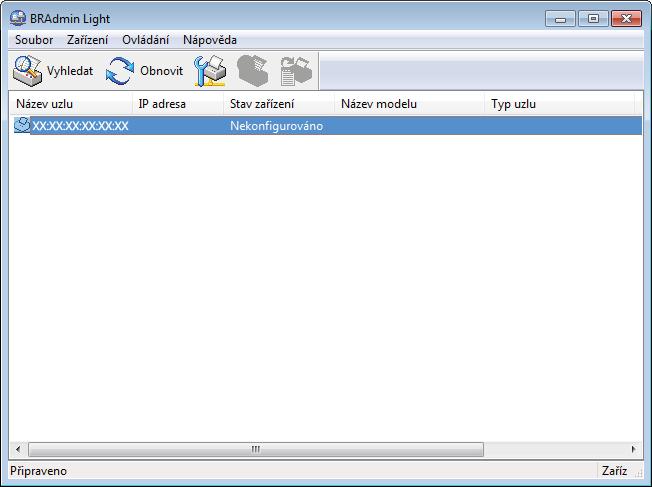The width and height of the screenshot is (652, 487).
Task: Minimize the BRAdmin Light window
Action: click(560, 19)
